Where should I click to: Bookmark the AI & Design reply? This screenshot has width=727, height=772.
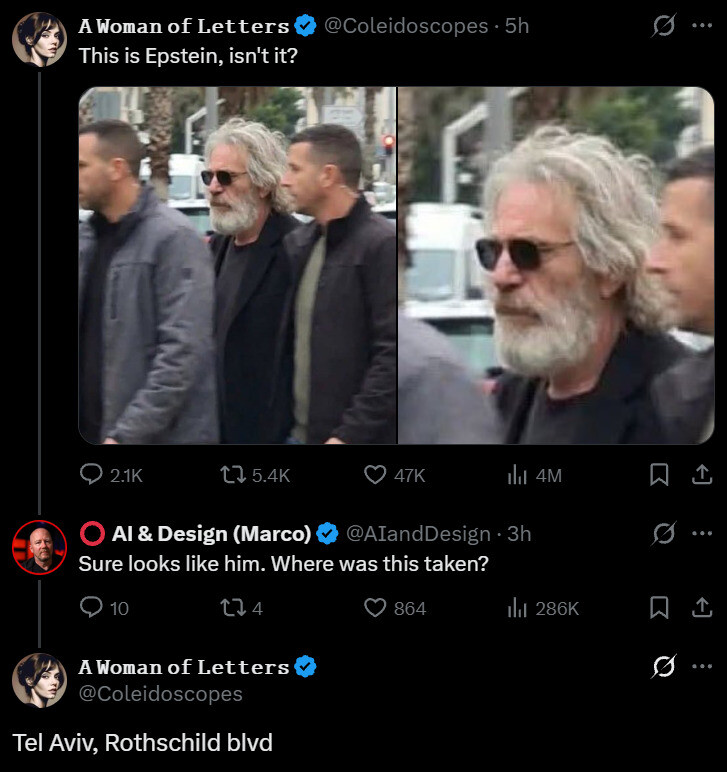(659, 607)
